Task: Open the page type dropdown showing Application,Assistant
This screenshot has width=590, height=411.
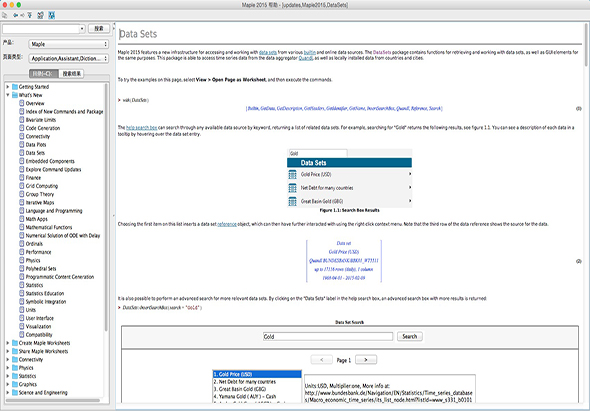Action: pos(69,58)
